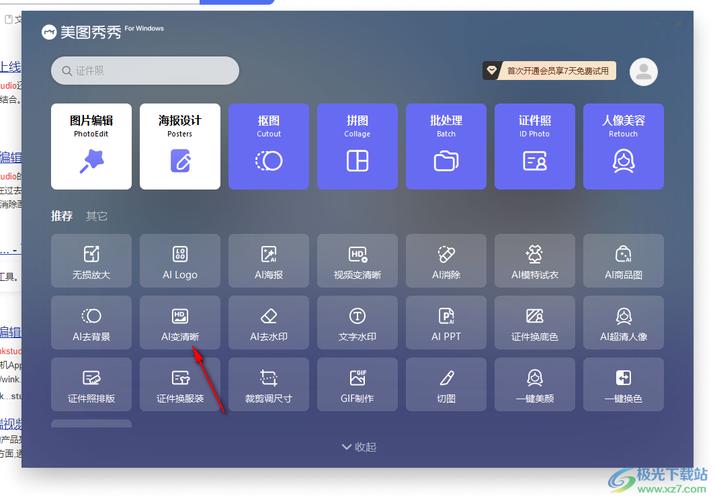Open the 图片编辑 PhotoEdit tile

pyautogui.click(x=91, y=146)
